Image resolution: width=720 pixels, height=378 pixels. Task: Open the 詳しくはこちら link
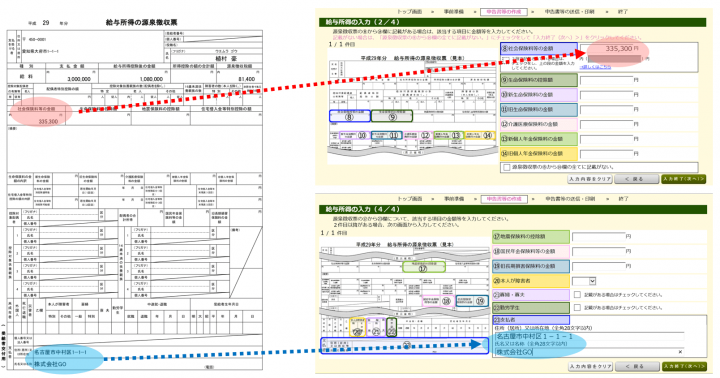[x=596, y=67]
